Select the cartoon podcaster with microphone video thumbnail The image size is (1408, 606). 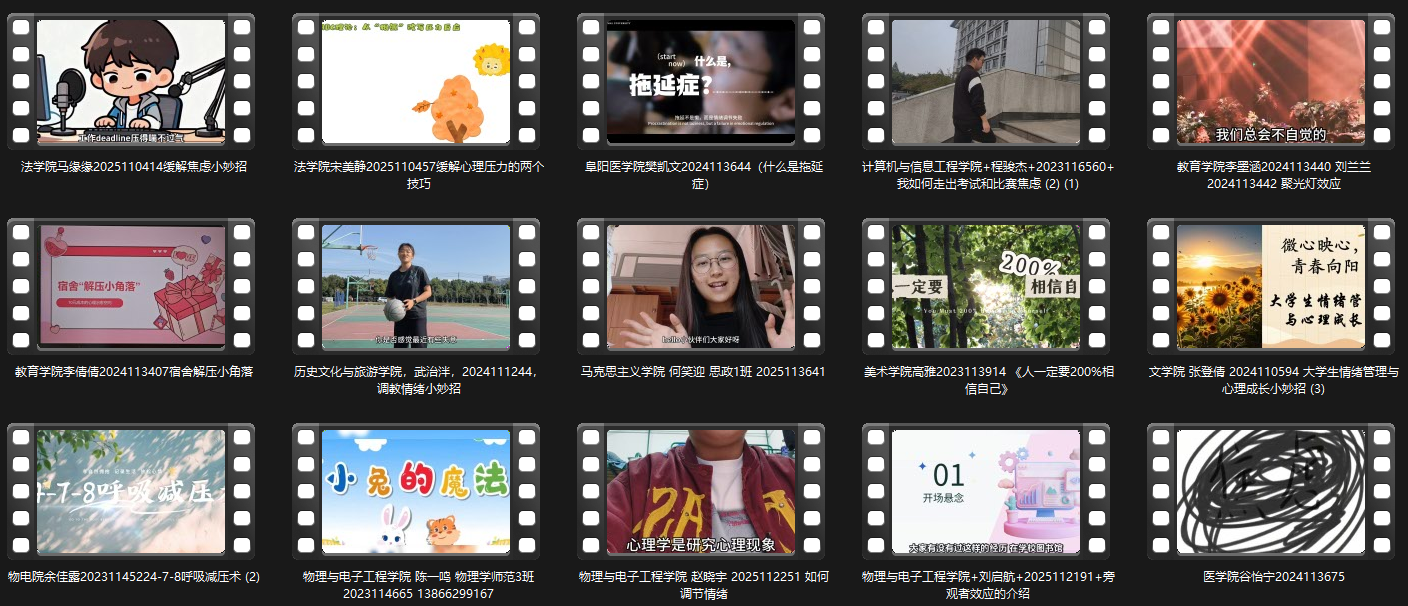click(131, 81)
